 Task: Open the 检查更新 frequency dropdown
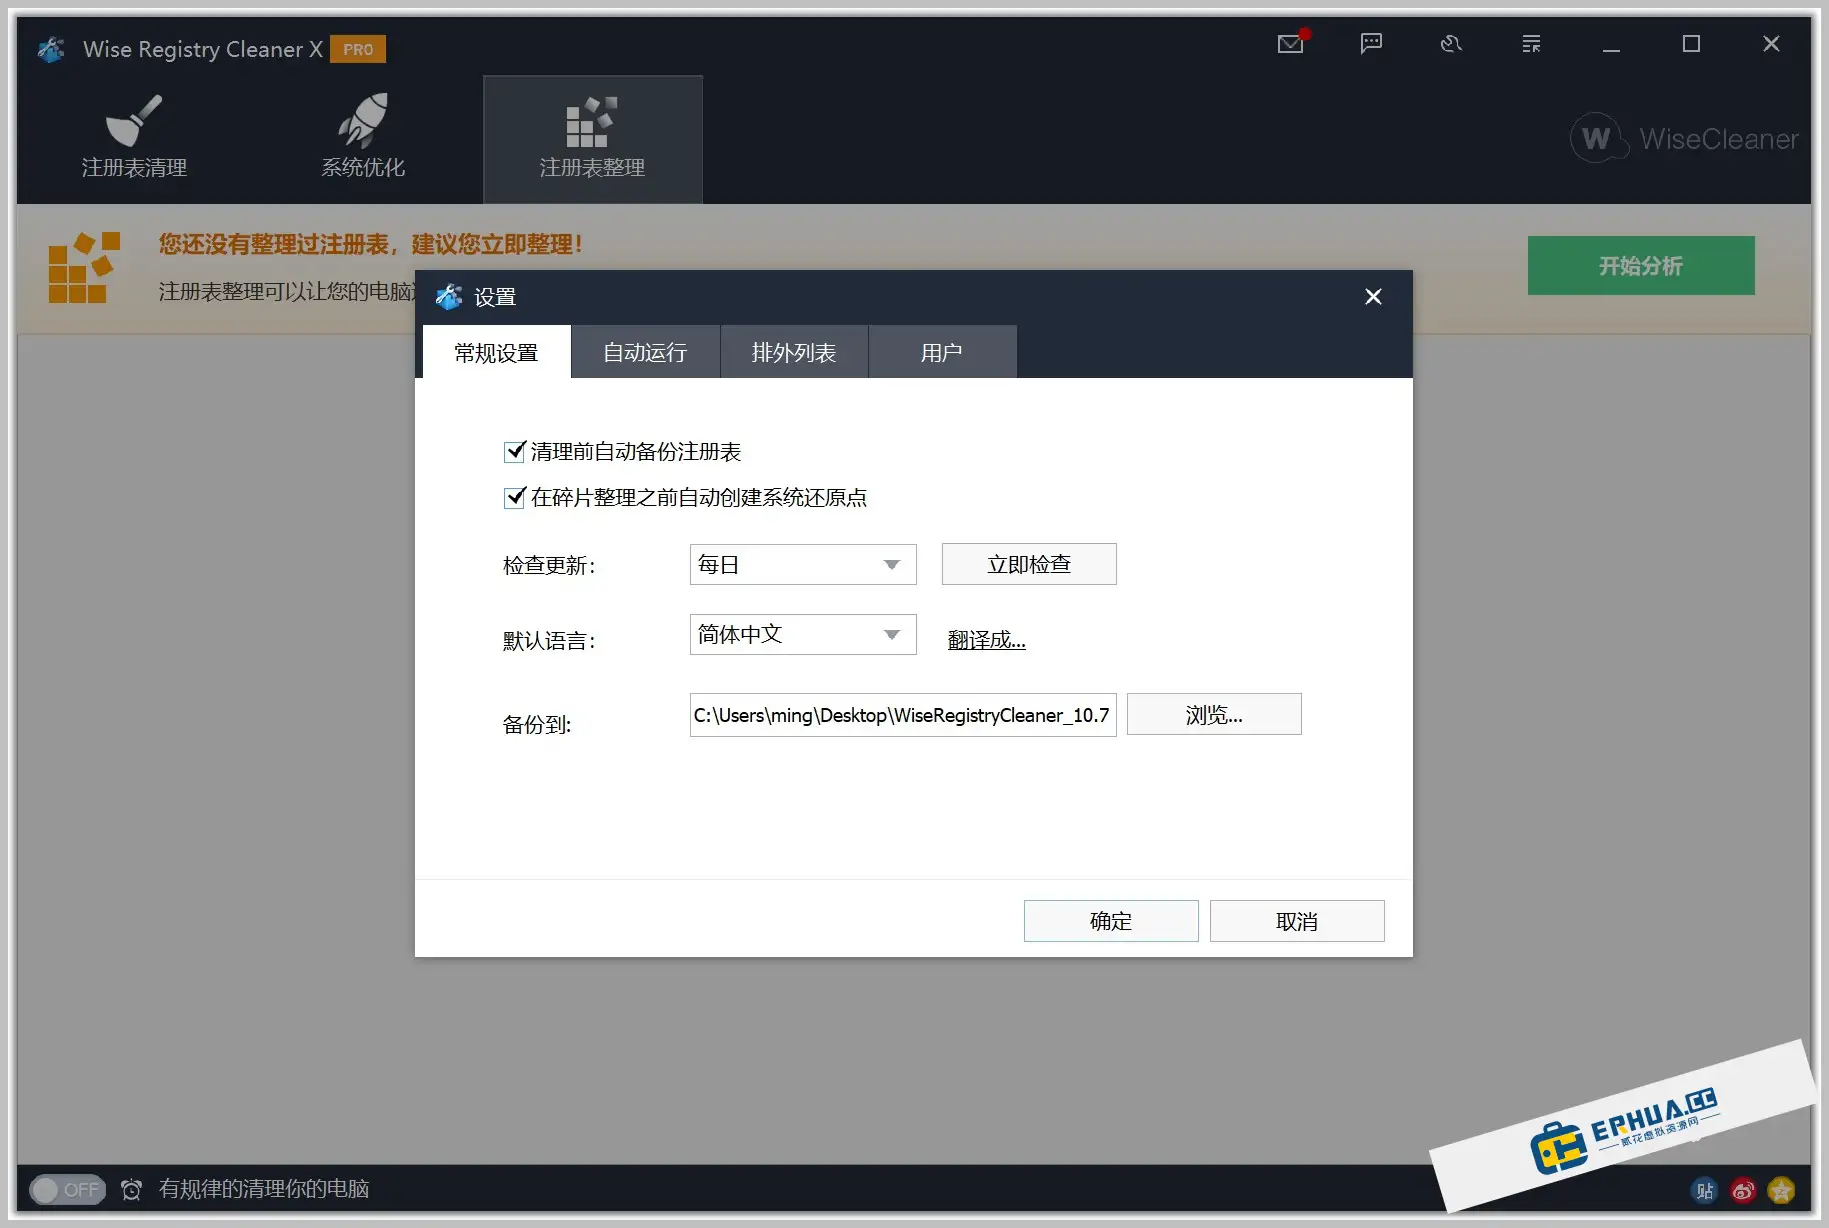801,564
